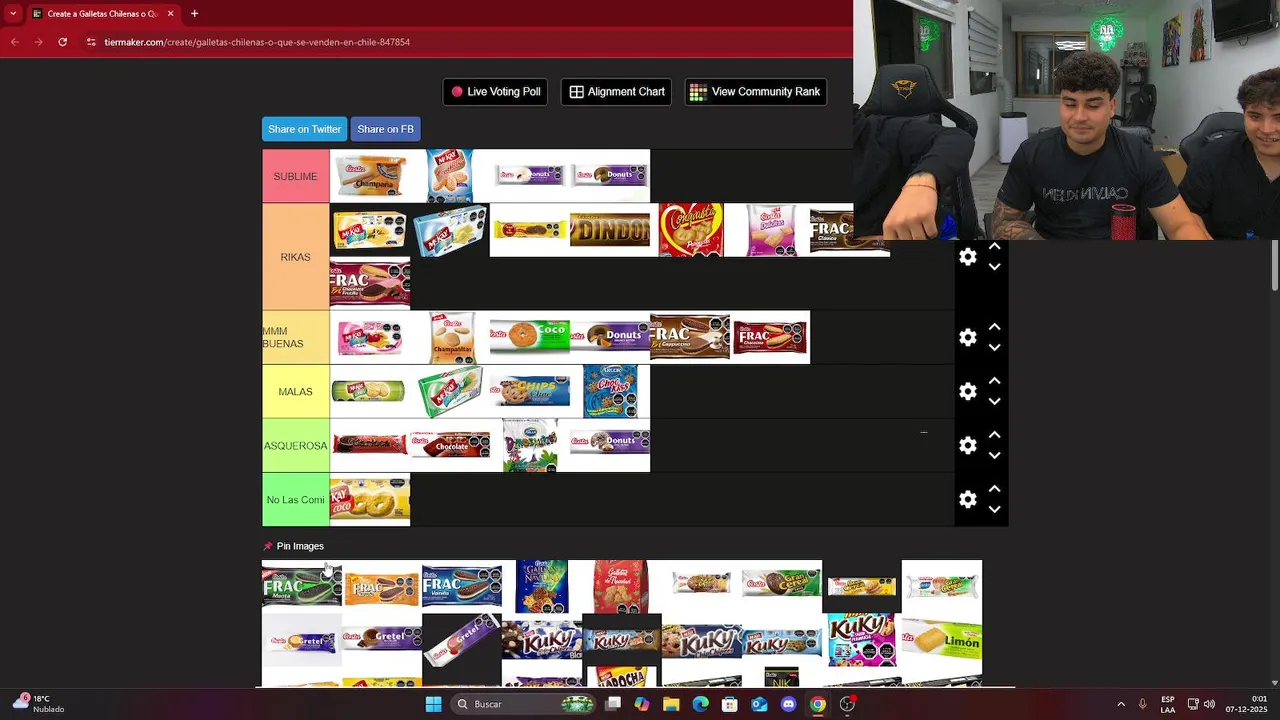
Task: Share tier list on Twitter
Action: coord(304,129)
